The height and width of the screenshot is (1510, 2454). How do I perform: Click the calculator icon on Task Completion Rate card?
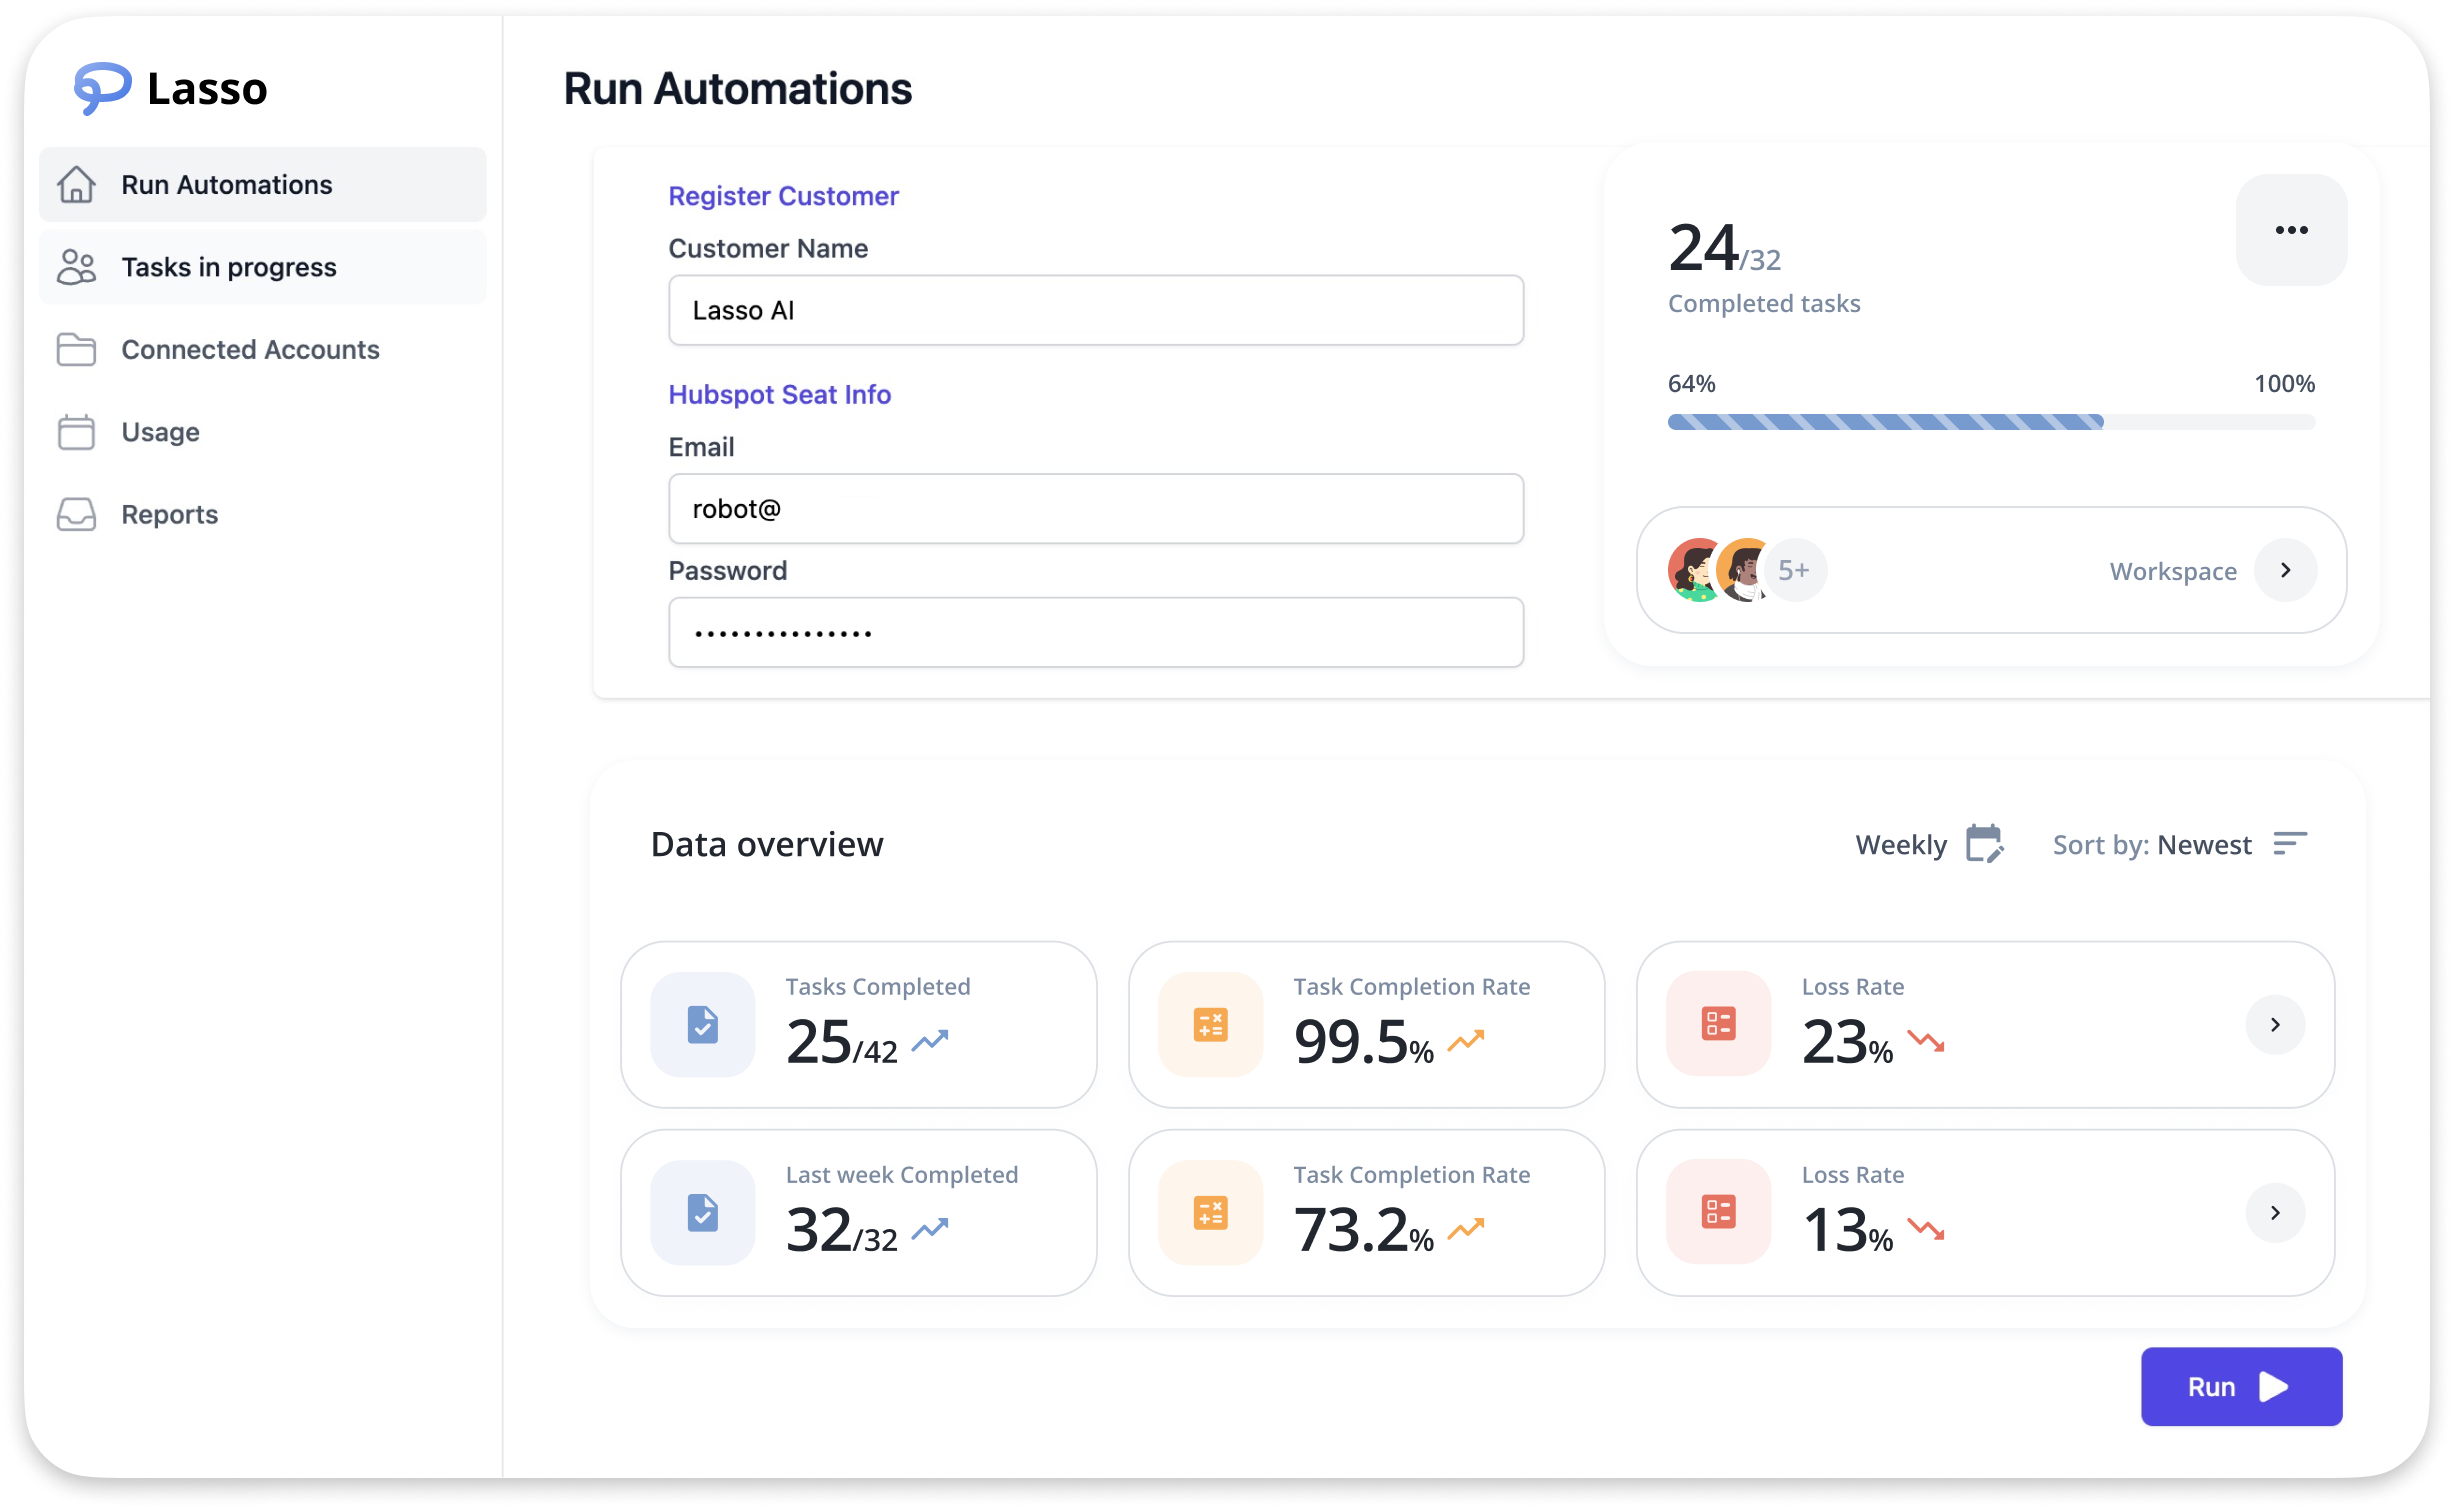pos(1210,1025)
